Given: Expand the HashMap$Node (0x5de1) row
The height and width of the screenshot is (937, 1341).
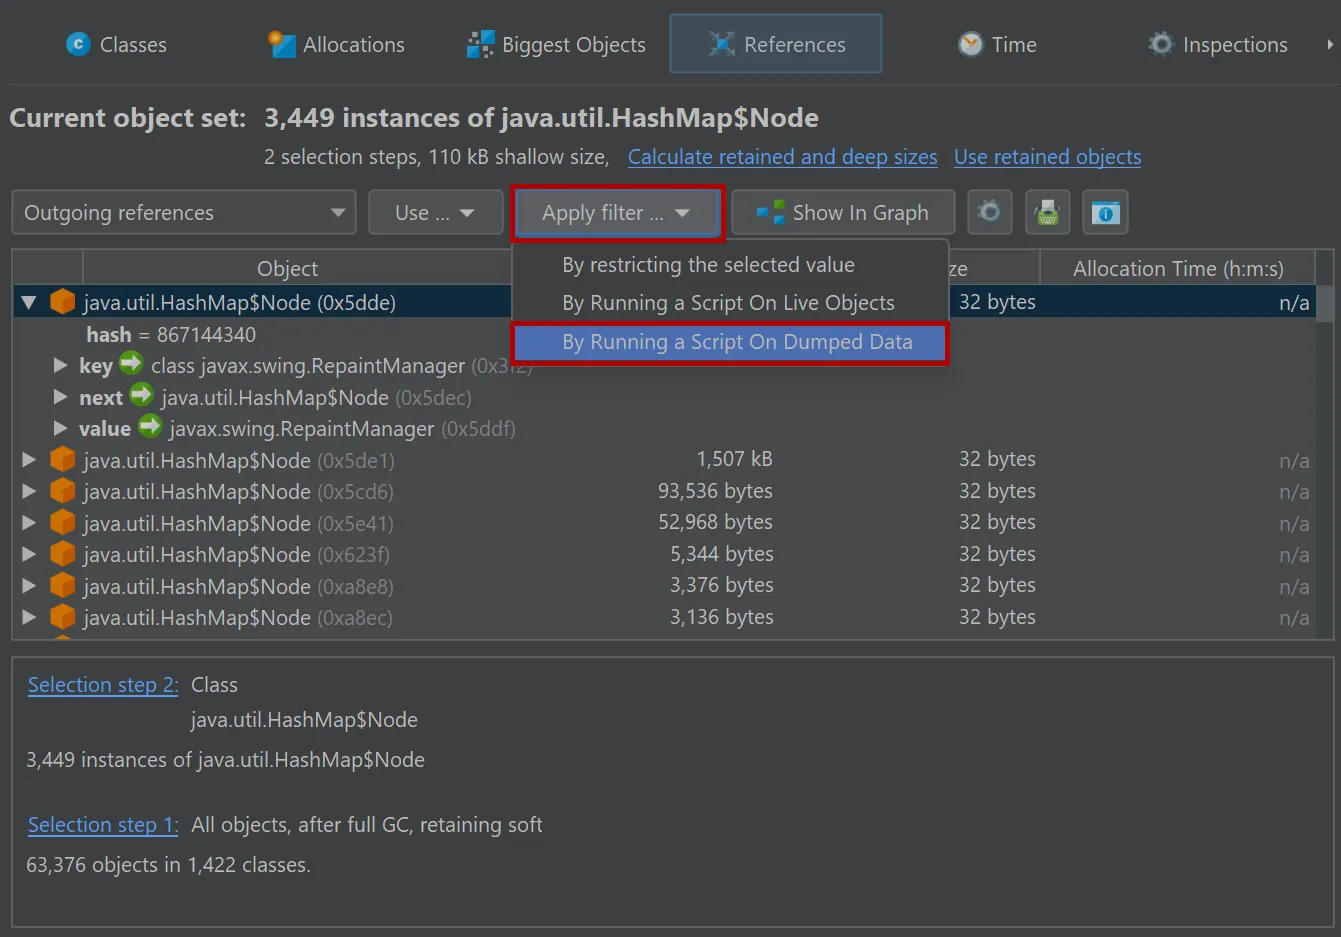Looking at the screenshot, I should point(29,460).
